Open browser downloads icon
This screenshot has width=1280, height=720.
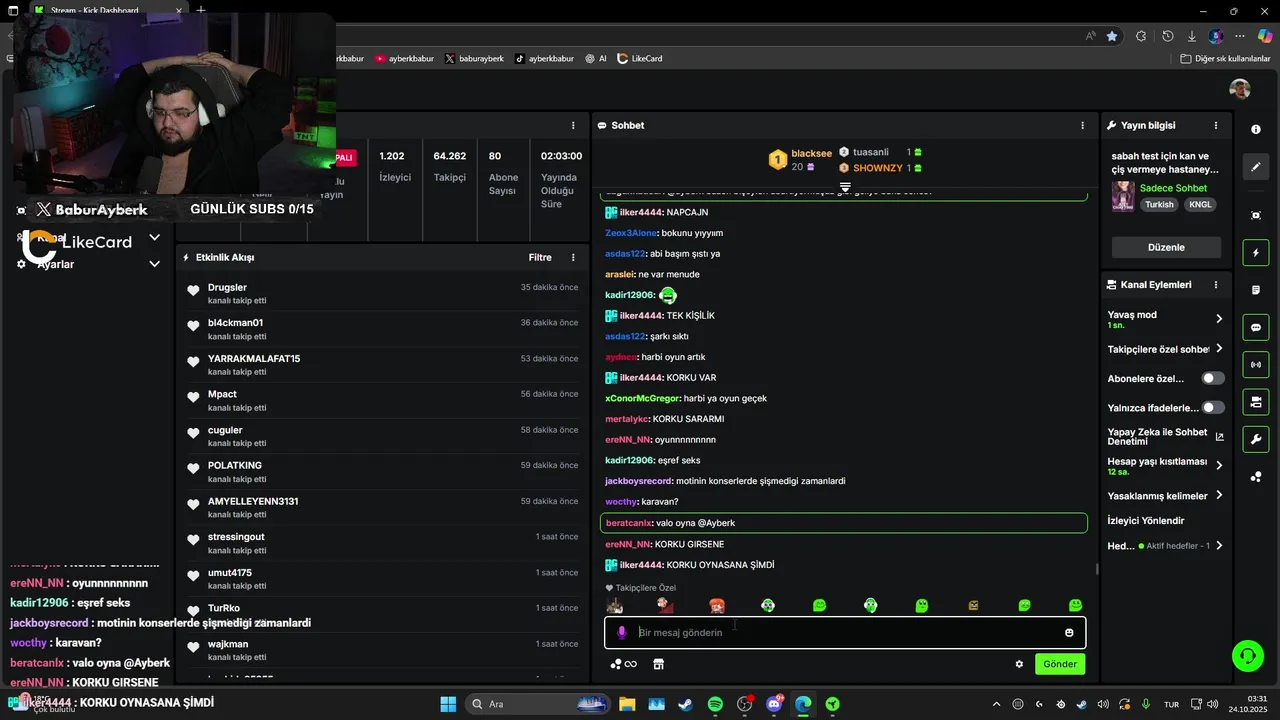click(x=1192, y=36)
